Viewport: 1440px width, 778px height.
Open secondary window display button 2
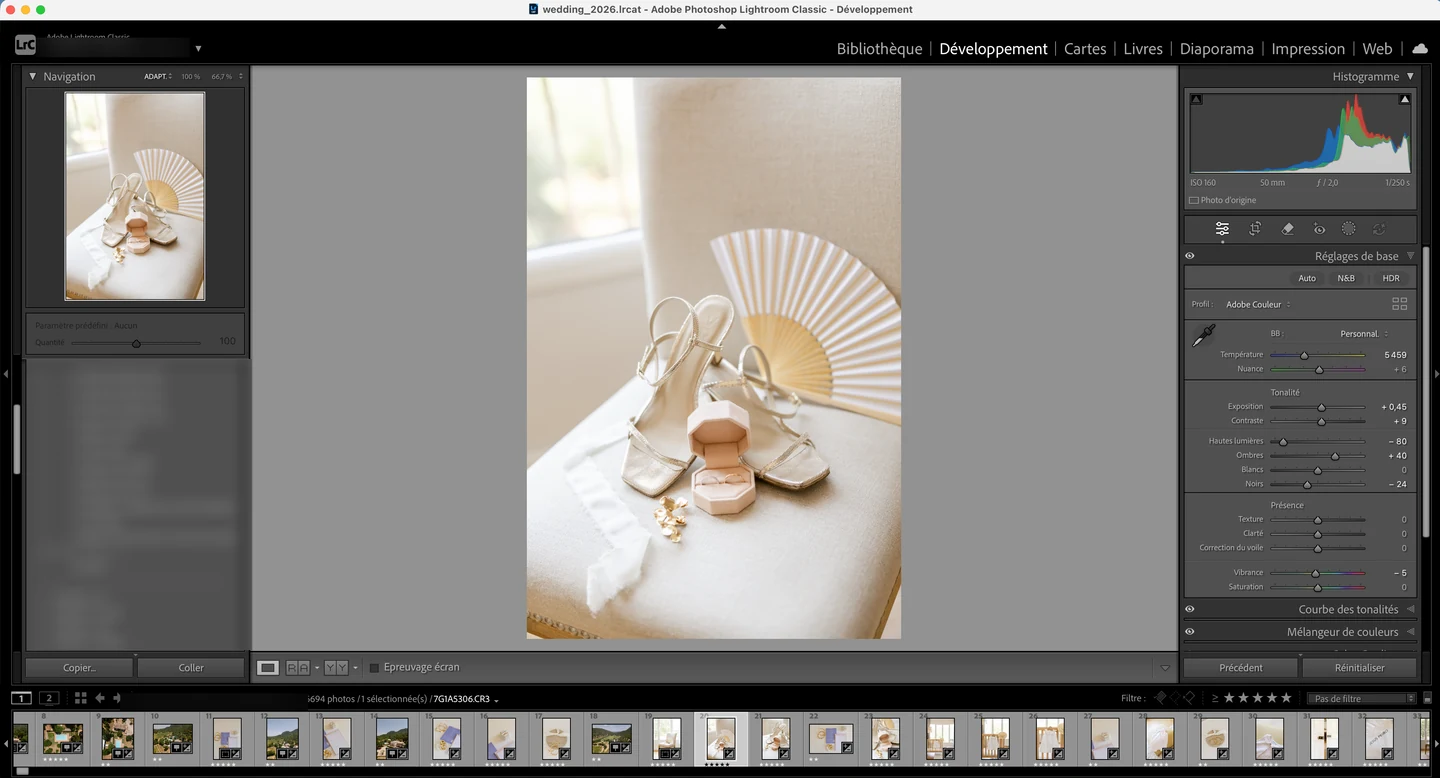point(49,698)
